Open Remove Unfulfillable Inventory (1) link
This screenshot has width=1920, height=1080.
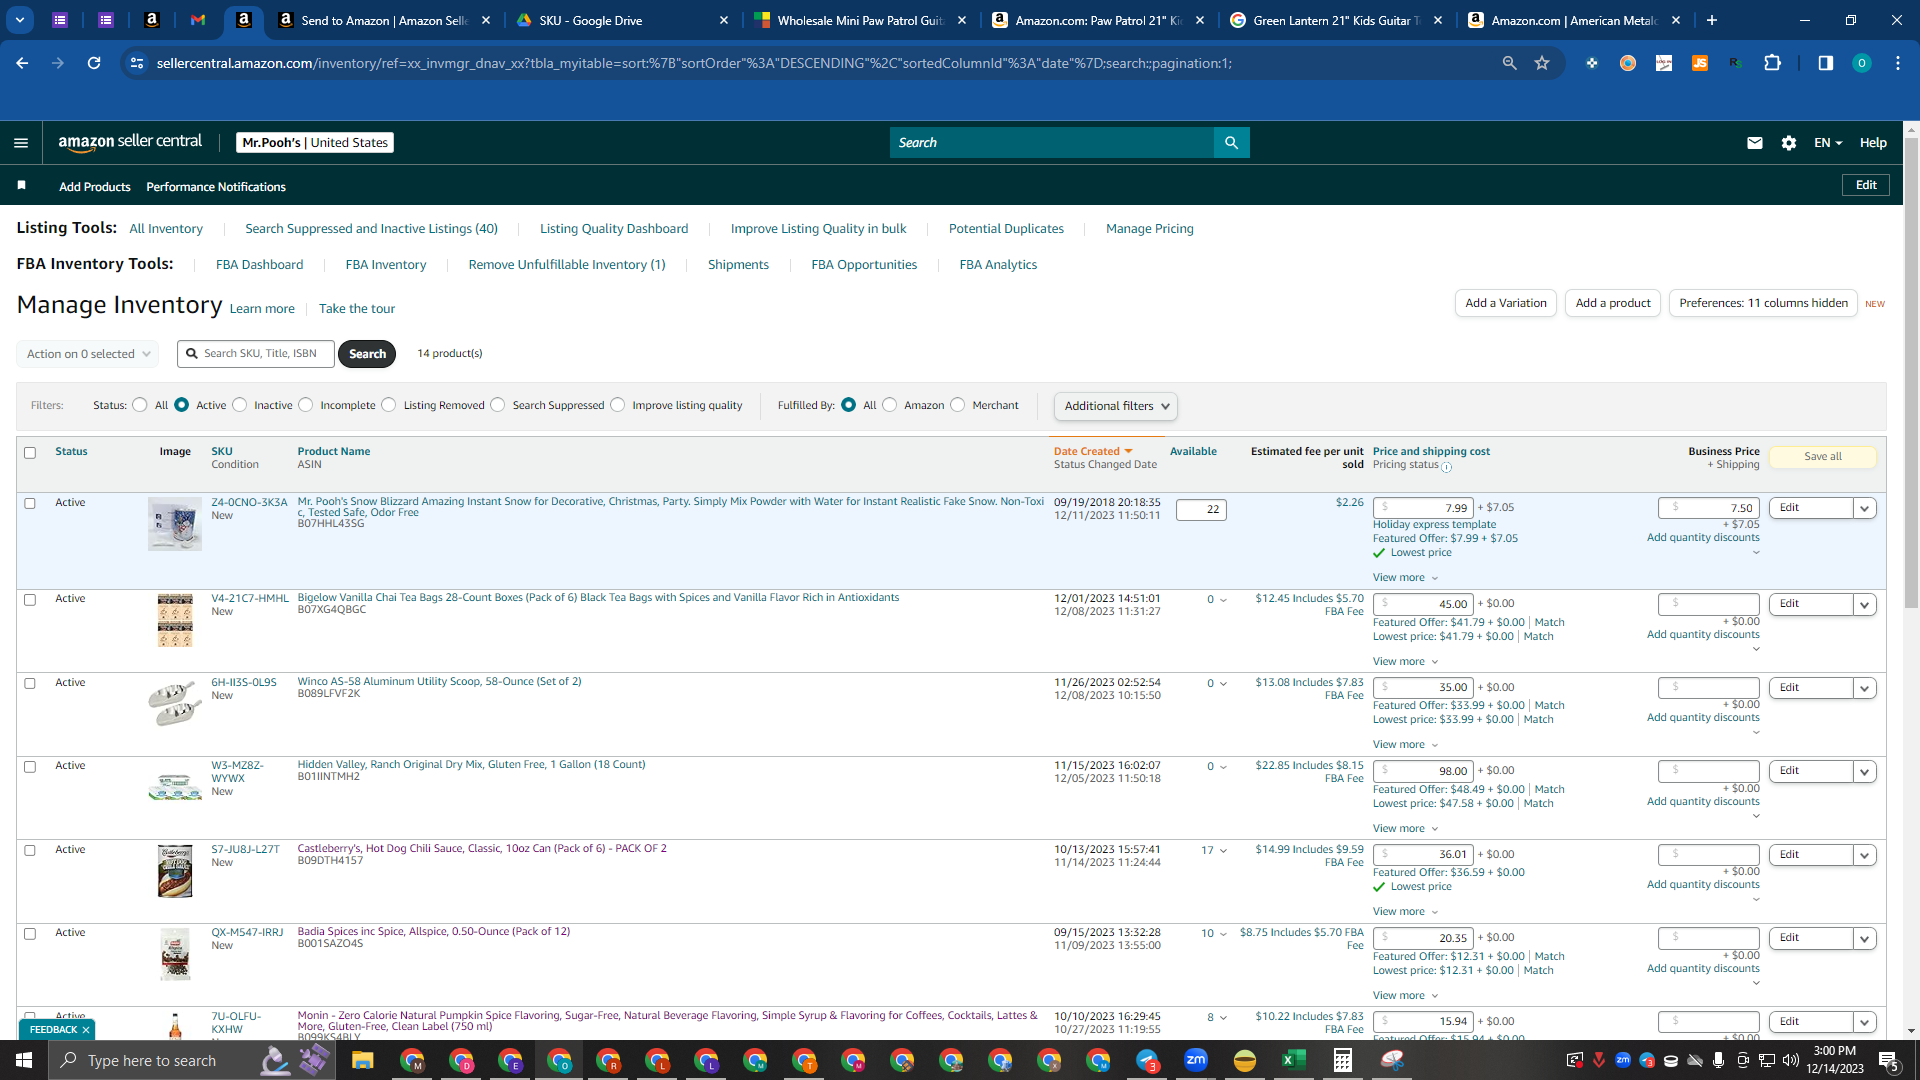[567, 265]
